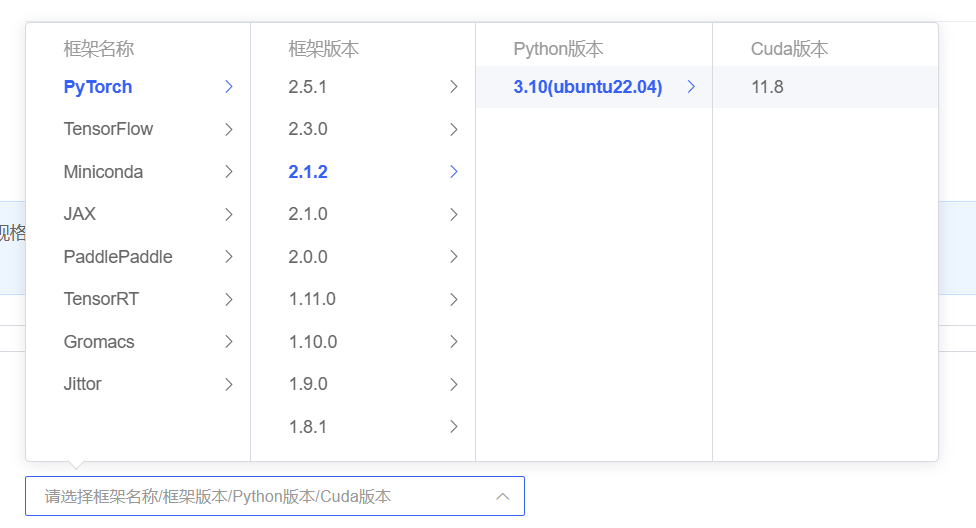Pick JAX in the framework column
Viewport: 976px width, 528px height.
coord(80,214)
